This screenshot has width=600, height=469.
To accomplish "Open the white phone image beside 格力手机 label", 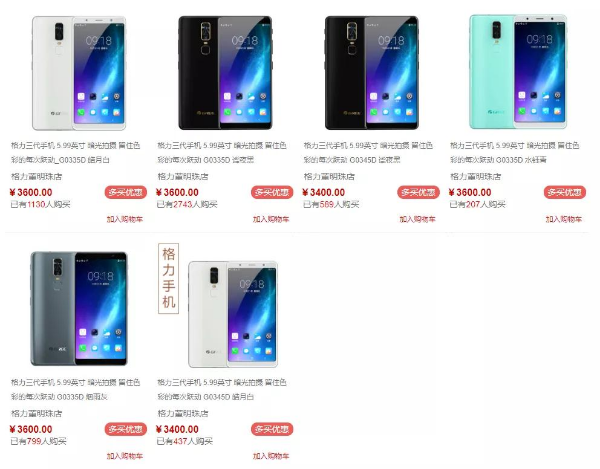I will 233,314.
